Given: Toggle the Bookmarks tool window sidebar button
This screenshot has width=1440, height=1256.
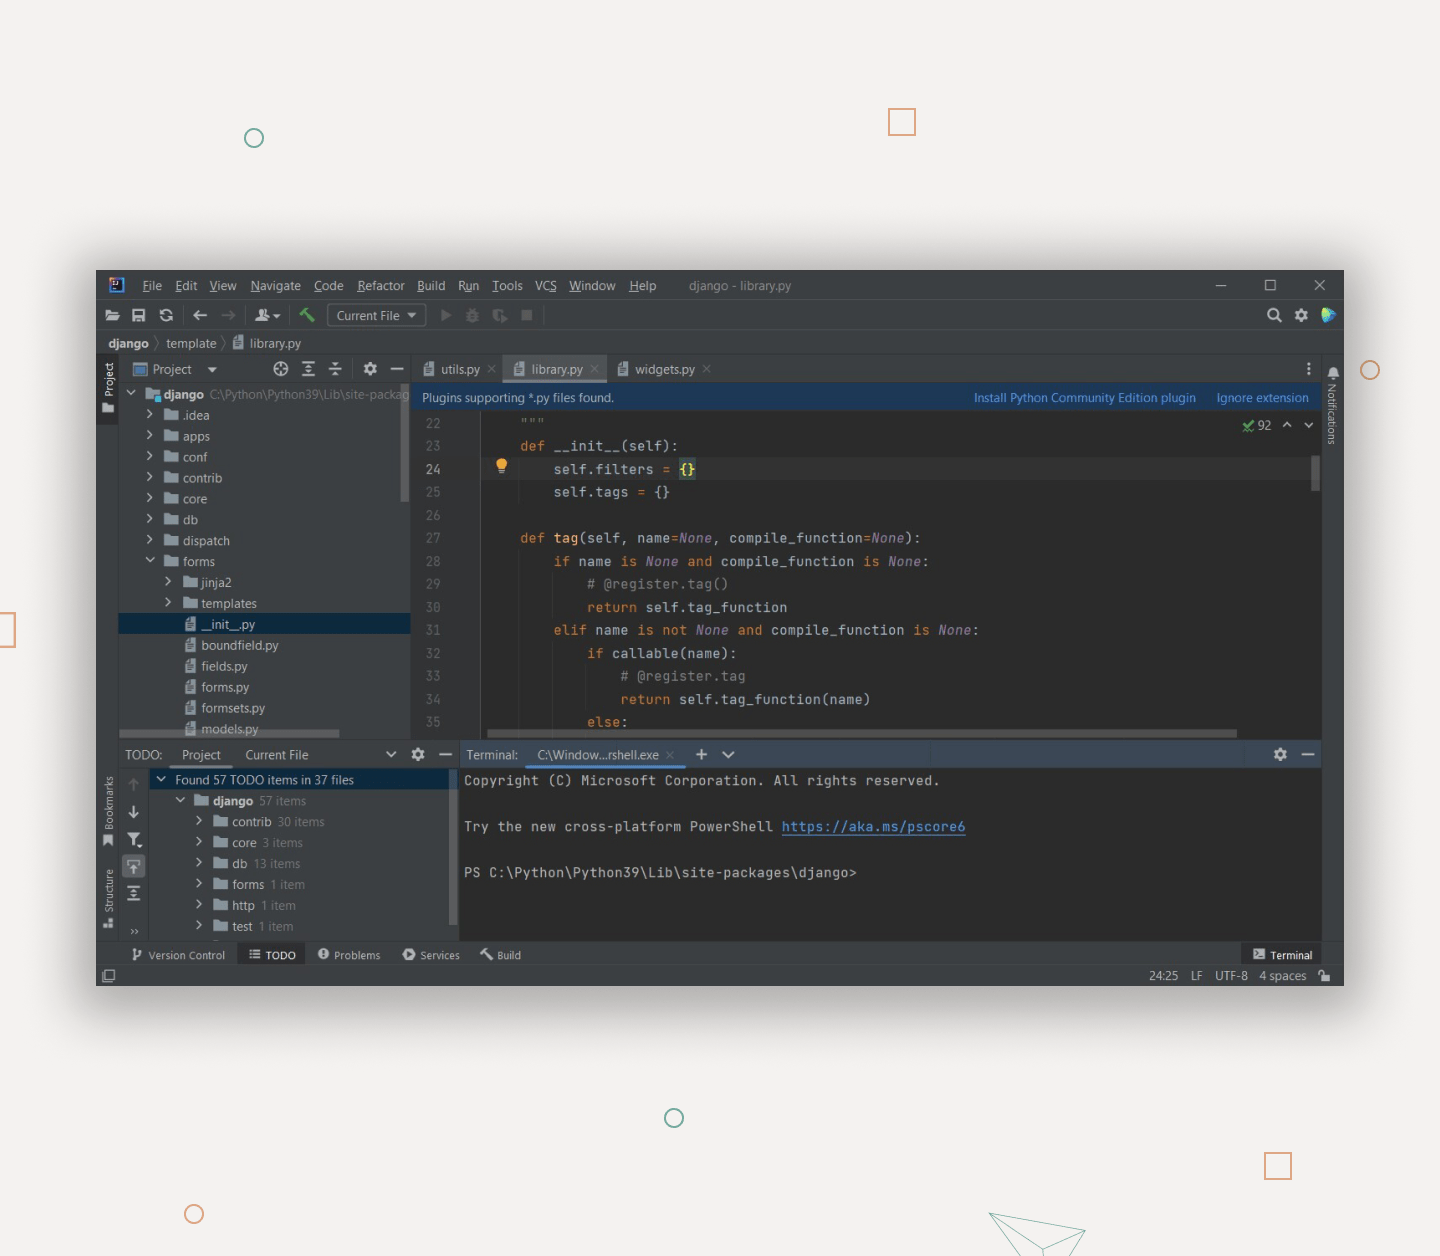Looking at the screenshot, I should [x=108, y=810].
